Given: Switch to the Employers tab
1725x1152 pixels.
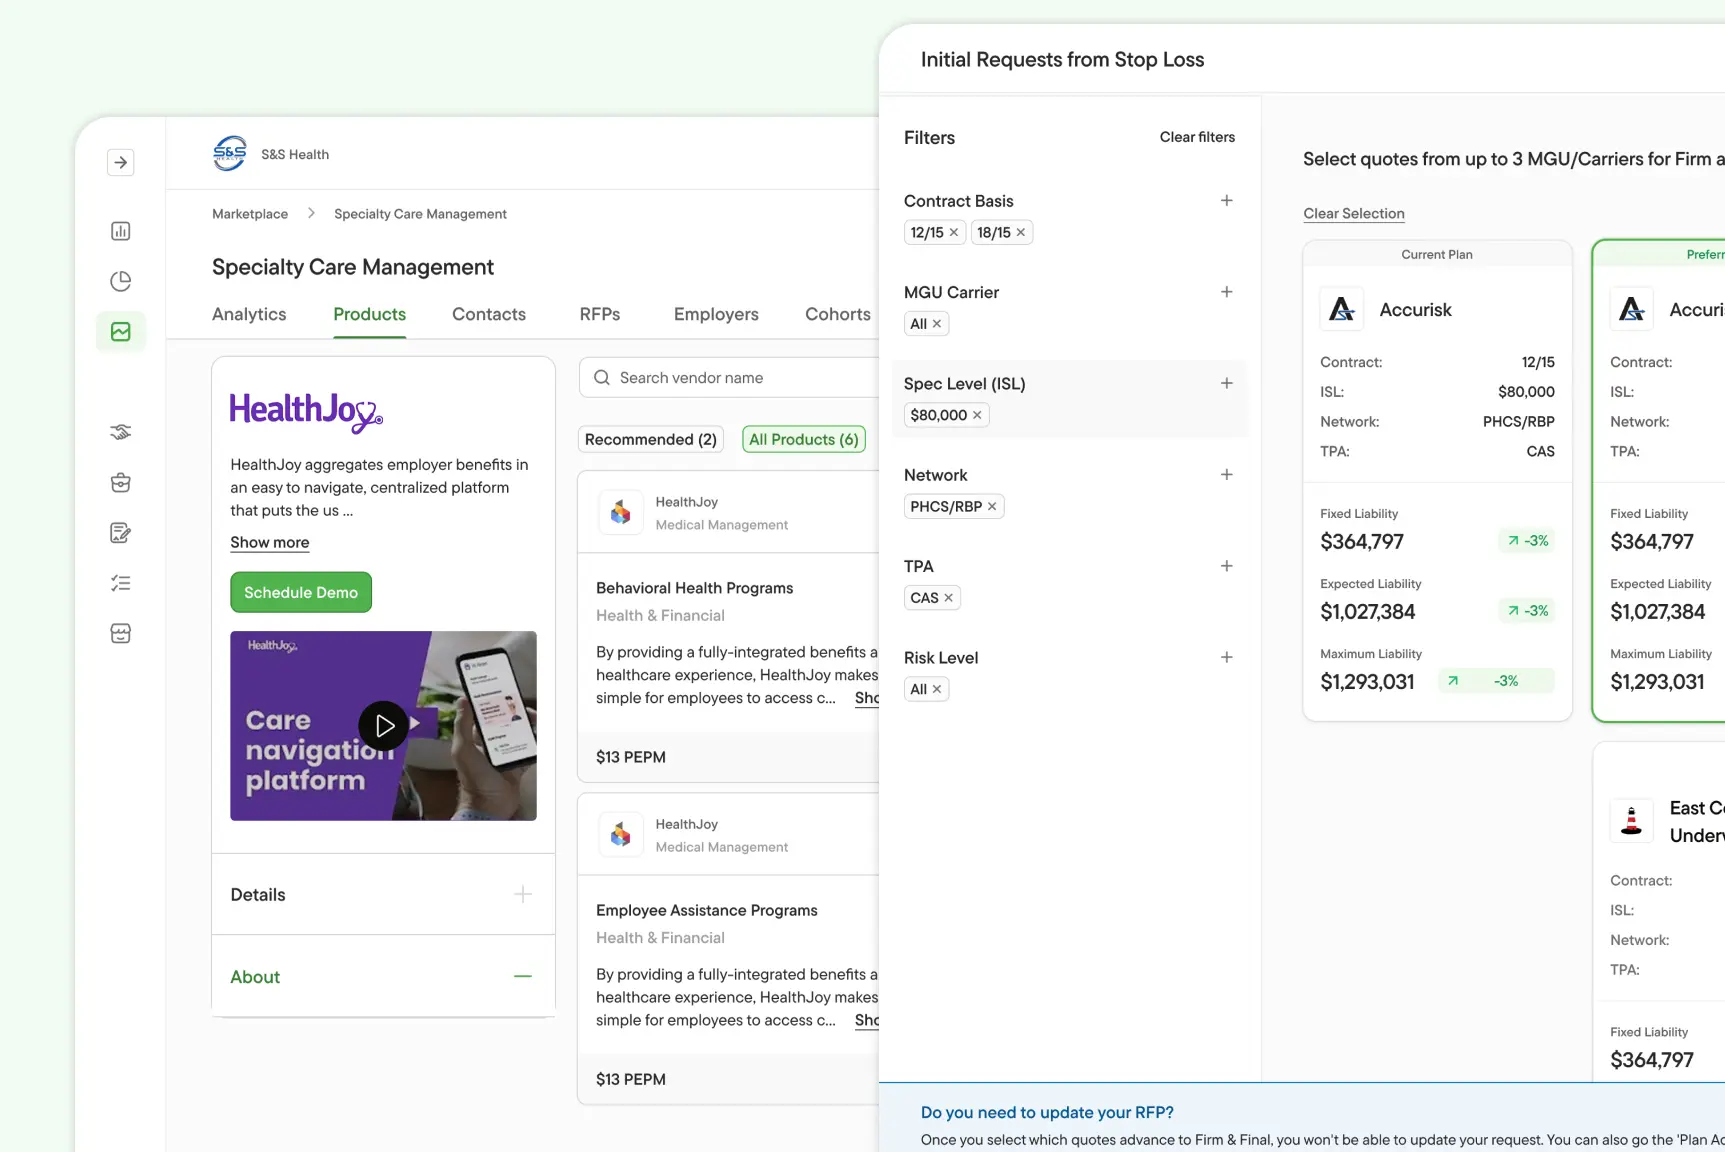Looking at the screenshot, I should click(x=716, y=314).
